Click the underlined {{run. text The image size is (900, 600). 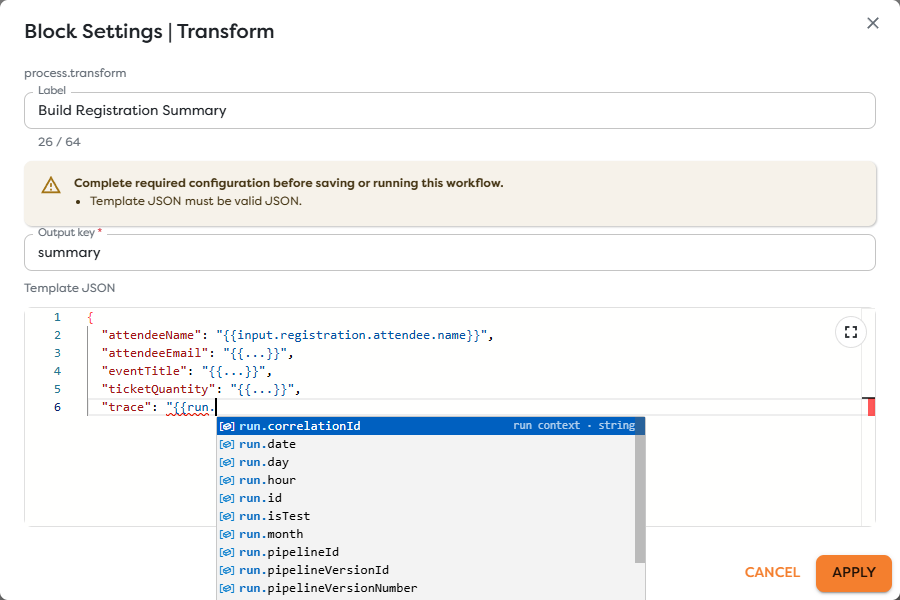191,408
